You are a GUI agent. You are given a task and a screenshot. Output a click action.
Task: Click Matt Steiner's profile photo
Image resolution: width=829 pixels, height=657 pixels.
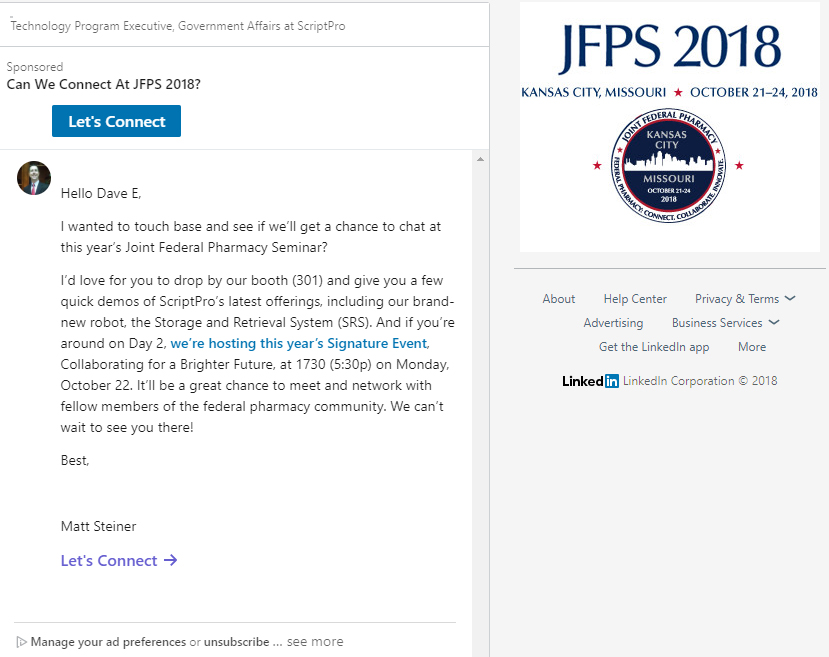(x=33, y=178)
